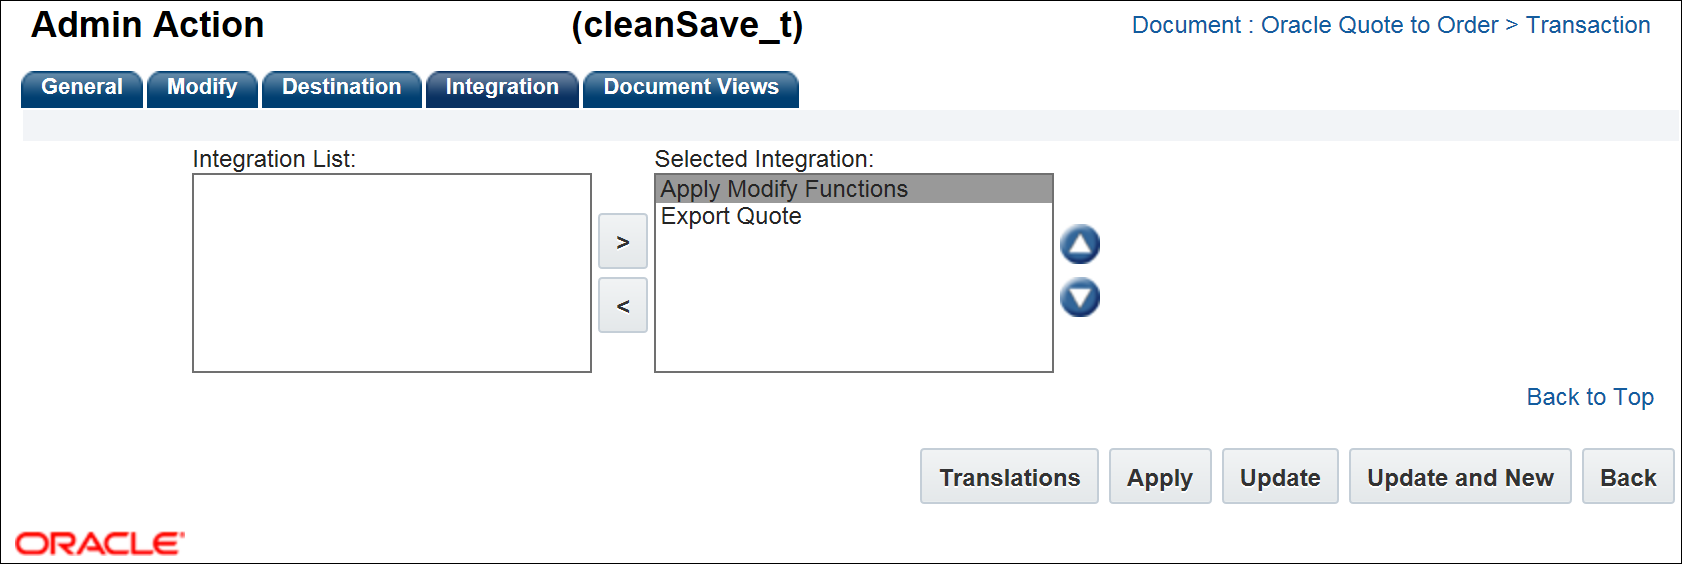Switch to the Modify tab
Image resolution: width=1682 pixels, height=564 pixels.
click(202, 88)
